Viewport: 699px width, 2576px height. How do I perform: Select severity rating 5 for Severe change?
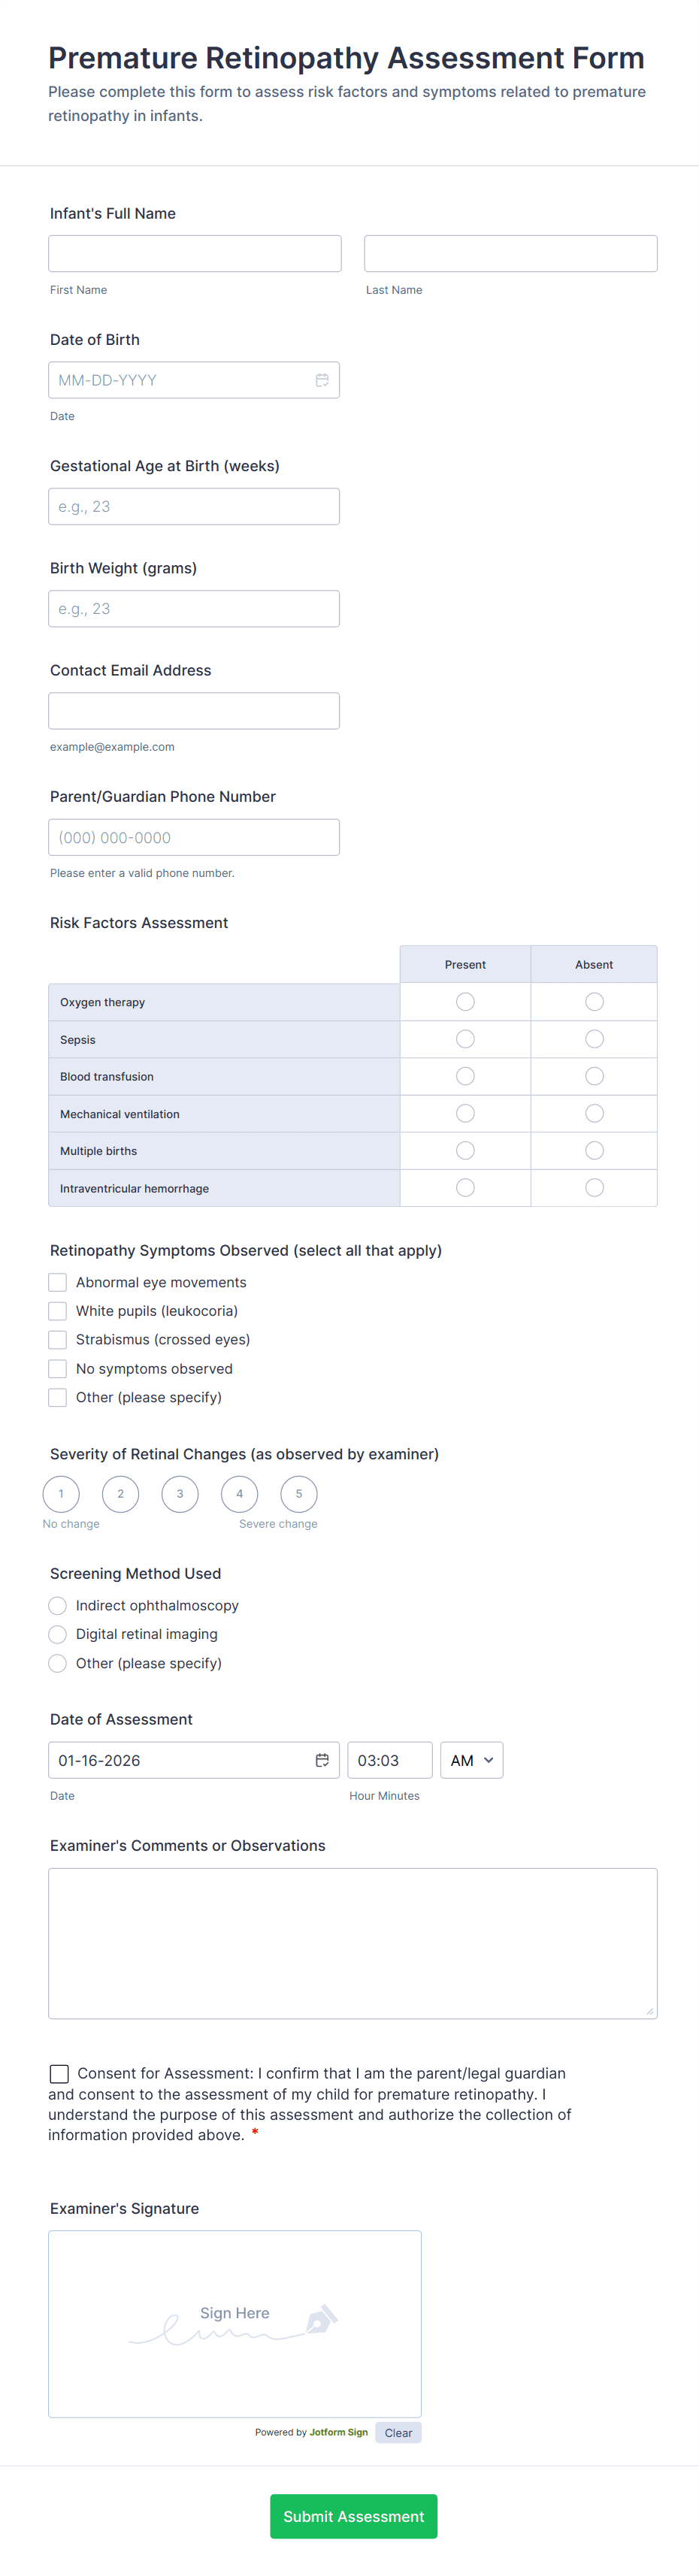tap(299, 1493)
